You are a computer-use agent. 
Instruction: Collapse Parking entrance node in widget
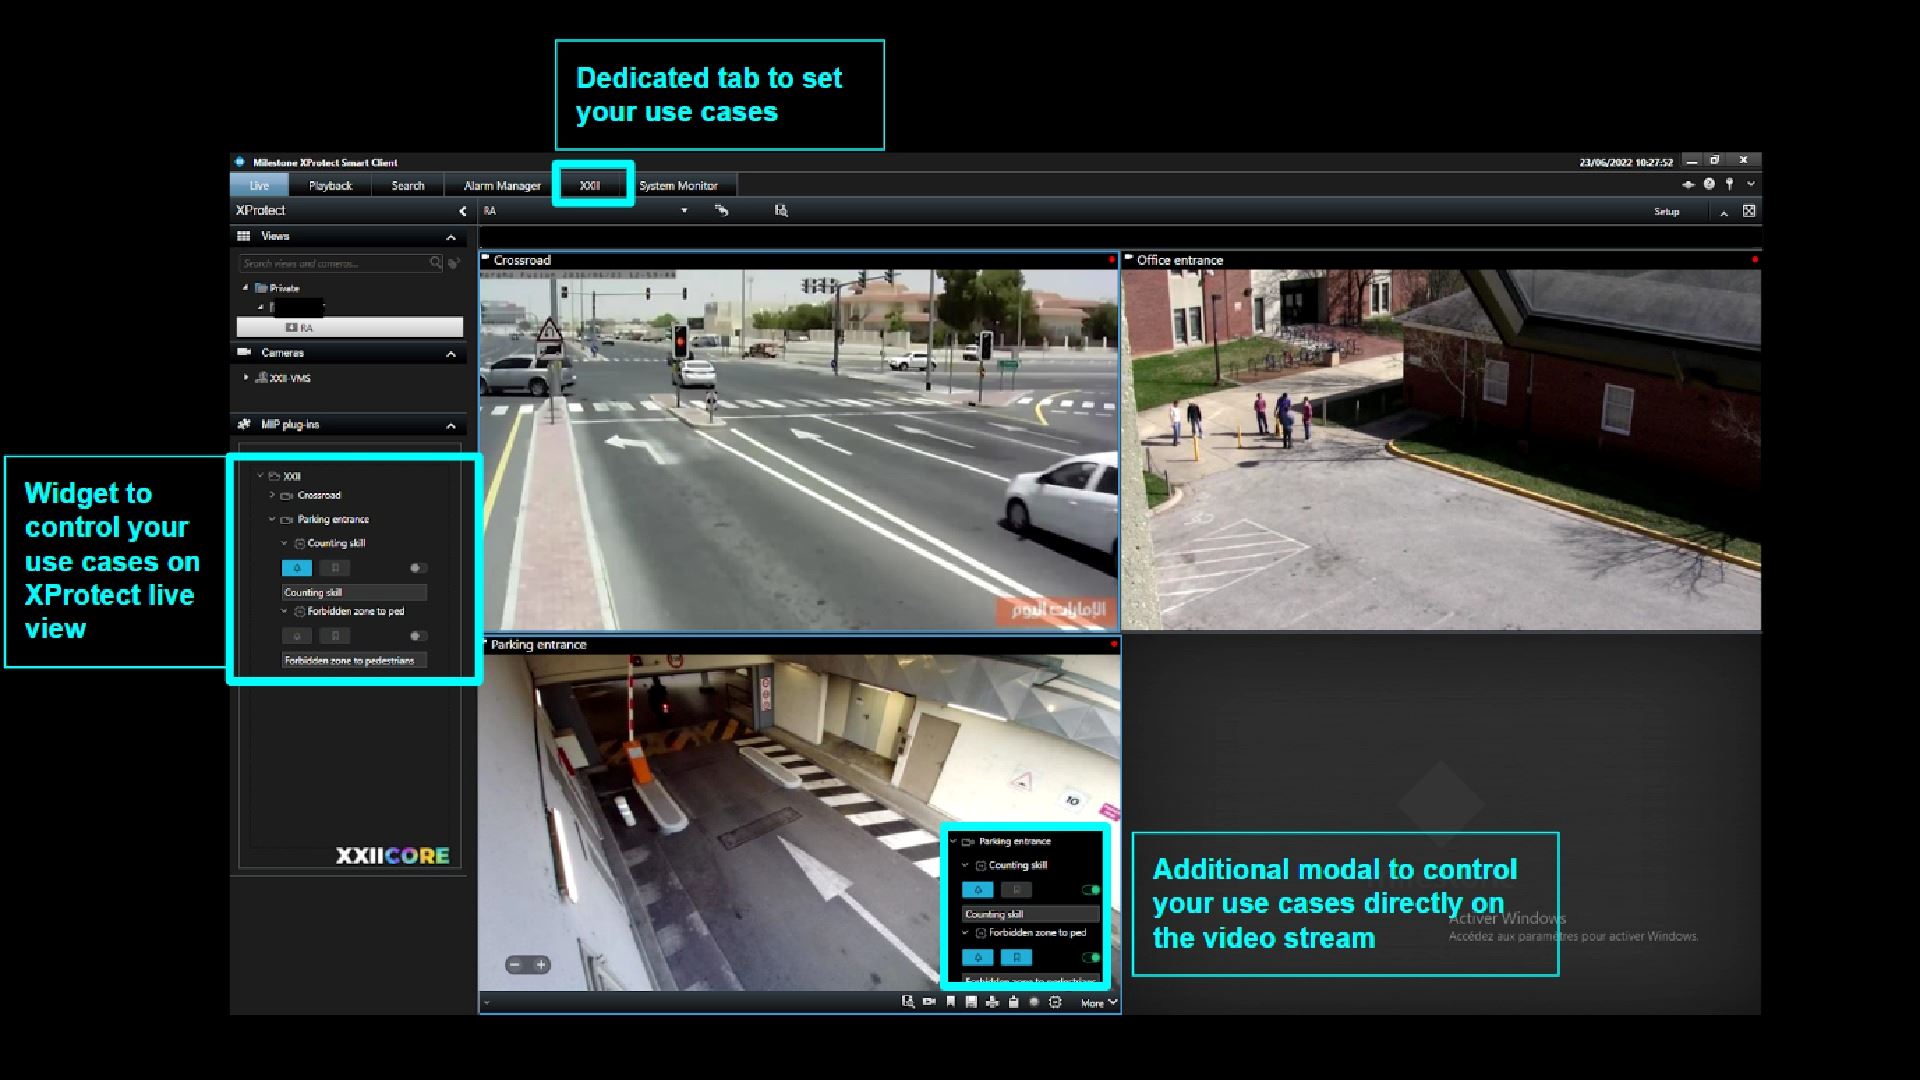(x=272, y=519)
